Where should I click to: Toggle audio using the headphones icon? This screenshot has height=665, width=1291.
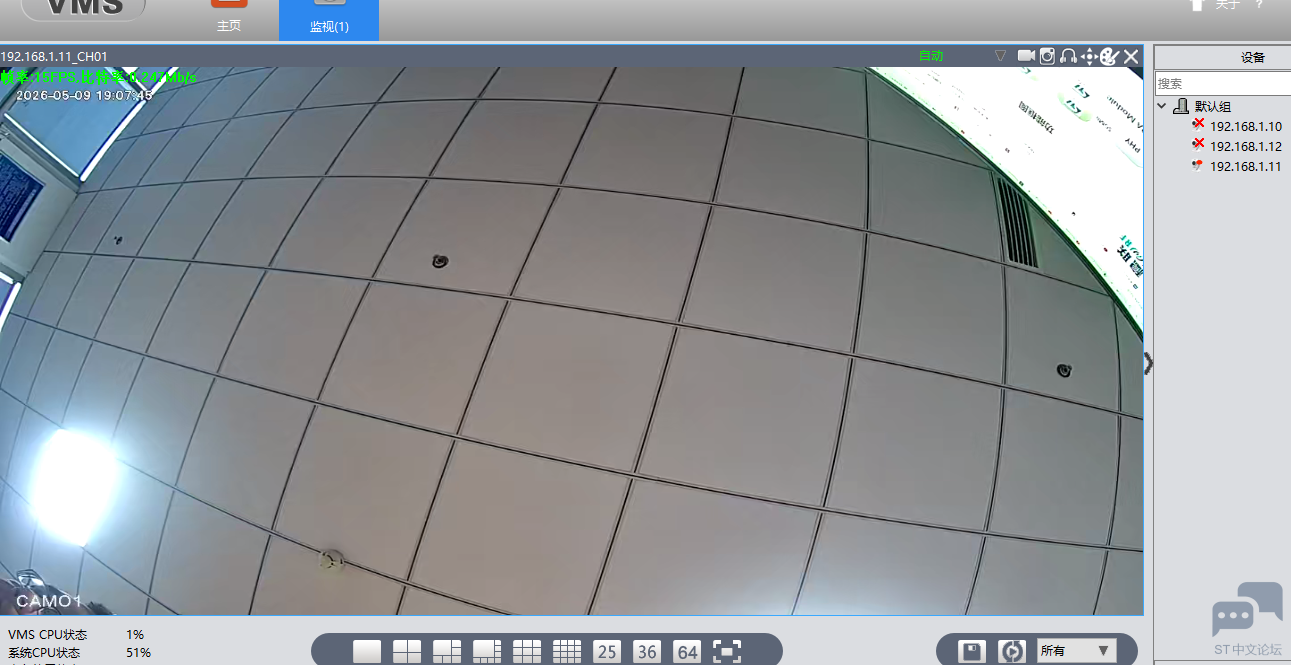click(1068, 56)
